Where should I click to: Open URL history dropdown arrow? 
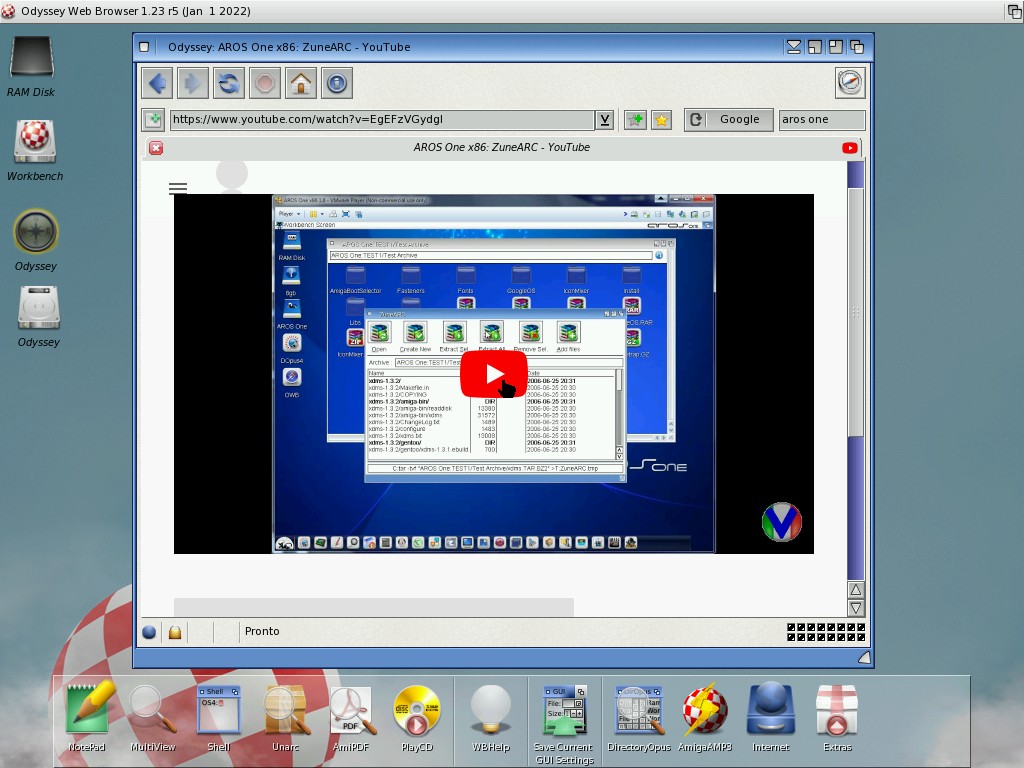605,120
